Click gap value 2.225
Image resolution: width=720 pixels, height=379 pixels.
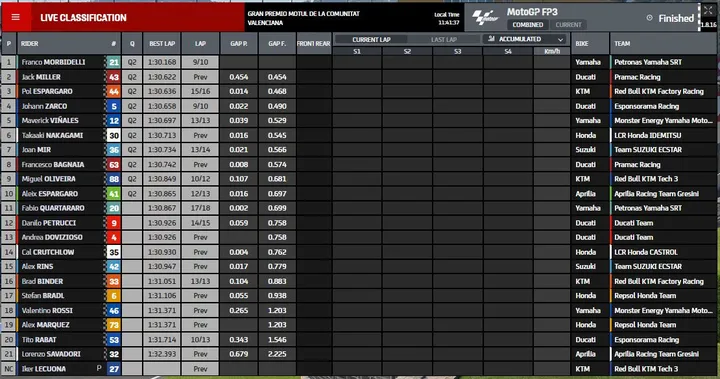(x=277, y=354)
